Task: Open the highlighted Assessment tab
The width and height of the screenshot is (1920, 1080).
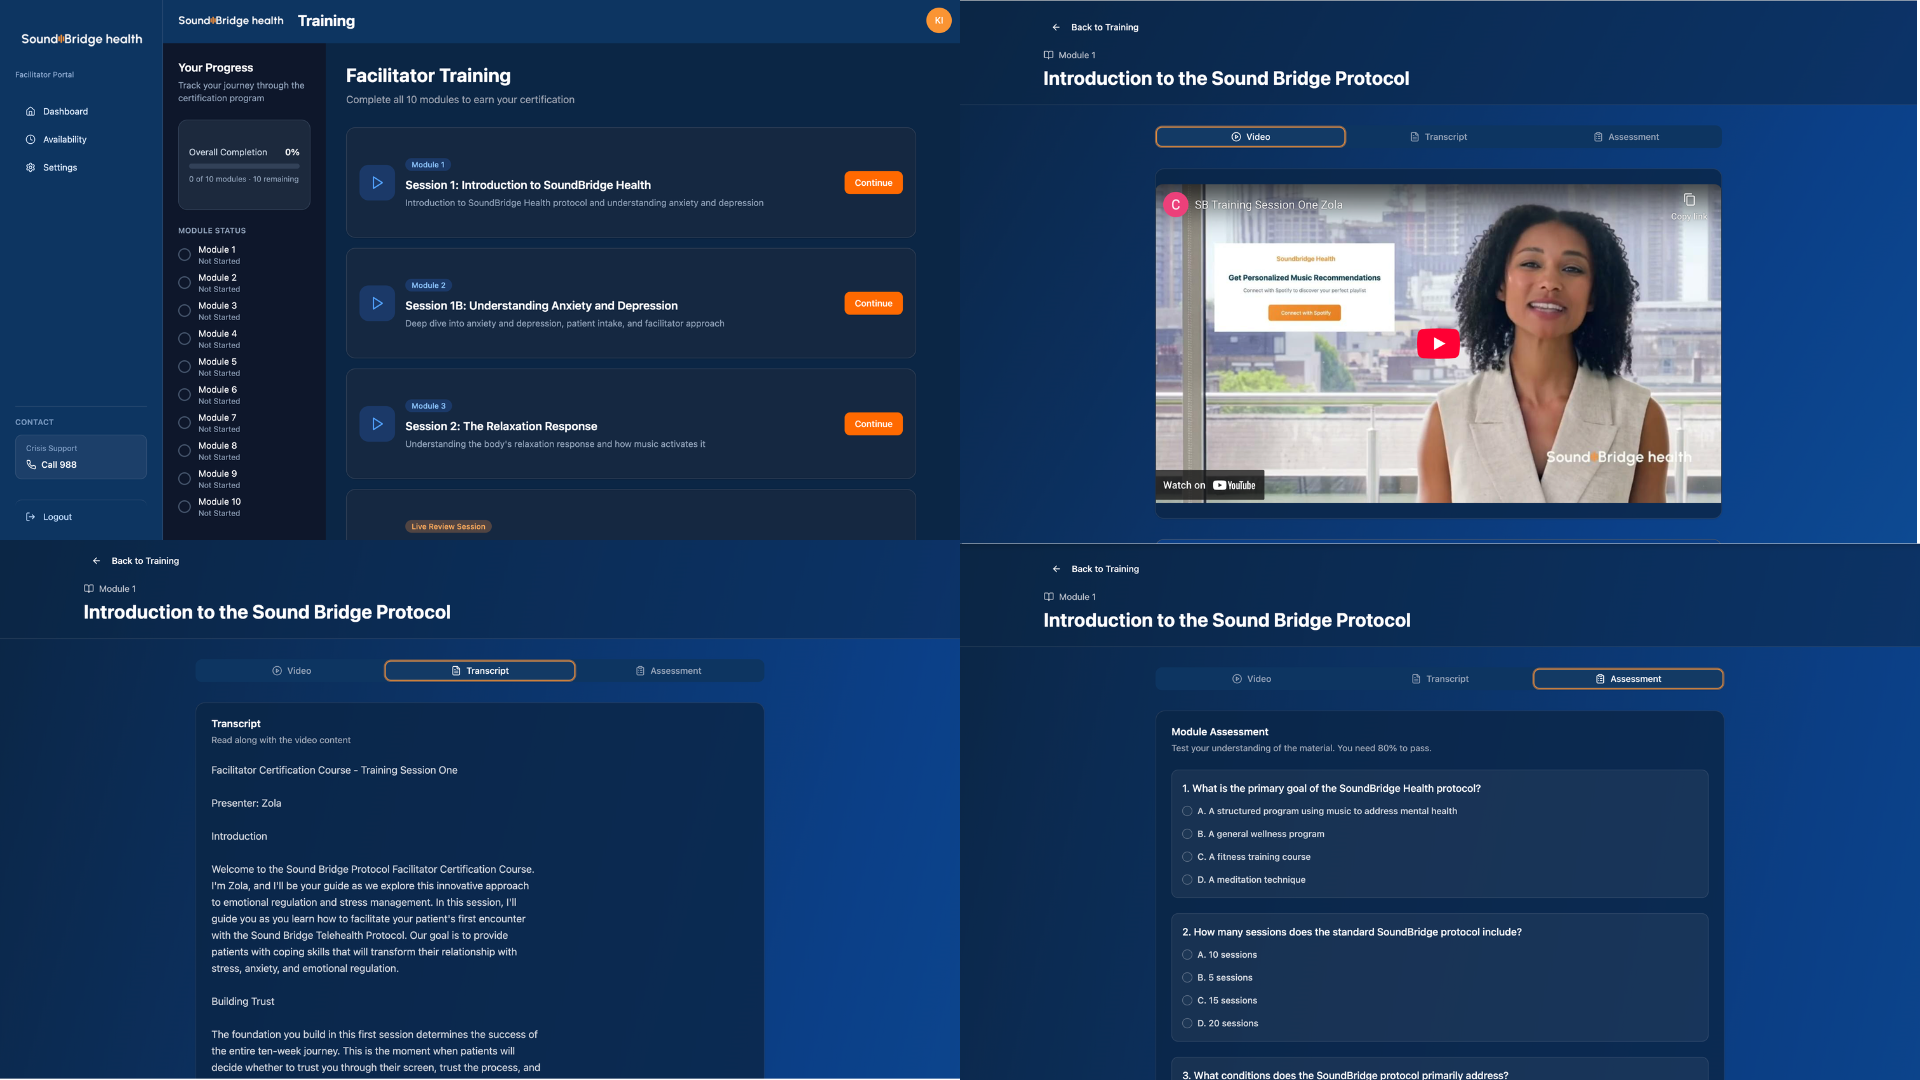Action: pos(1628,679)
